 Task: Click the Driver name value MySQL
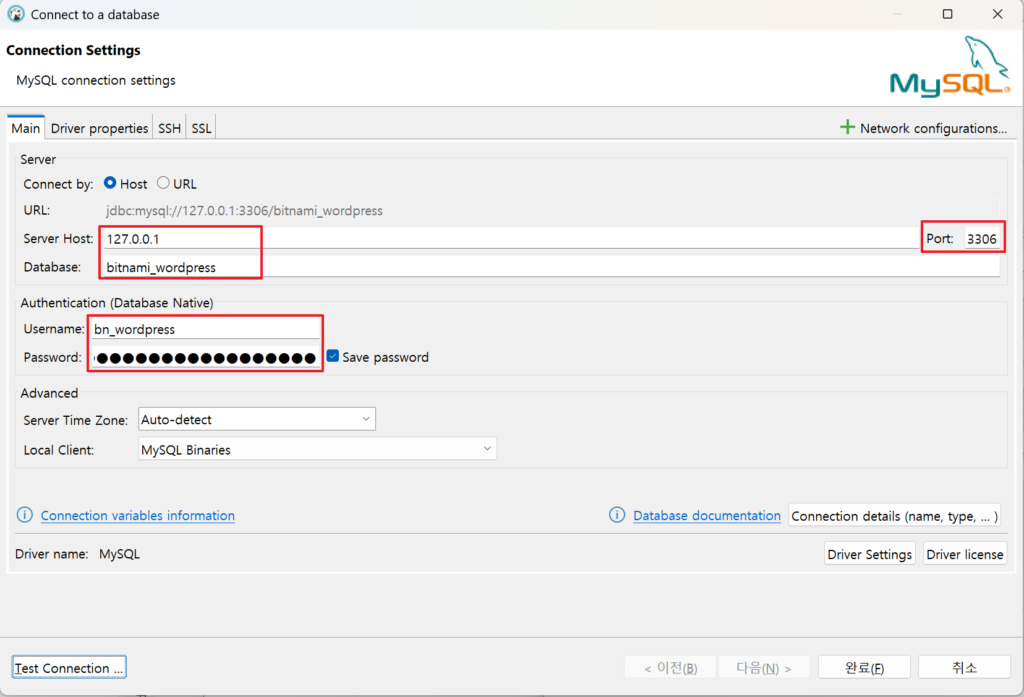click(120, 554)
